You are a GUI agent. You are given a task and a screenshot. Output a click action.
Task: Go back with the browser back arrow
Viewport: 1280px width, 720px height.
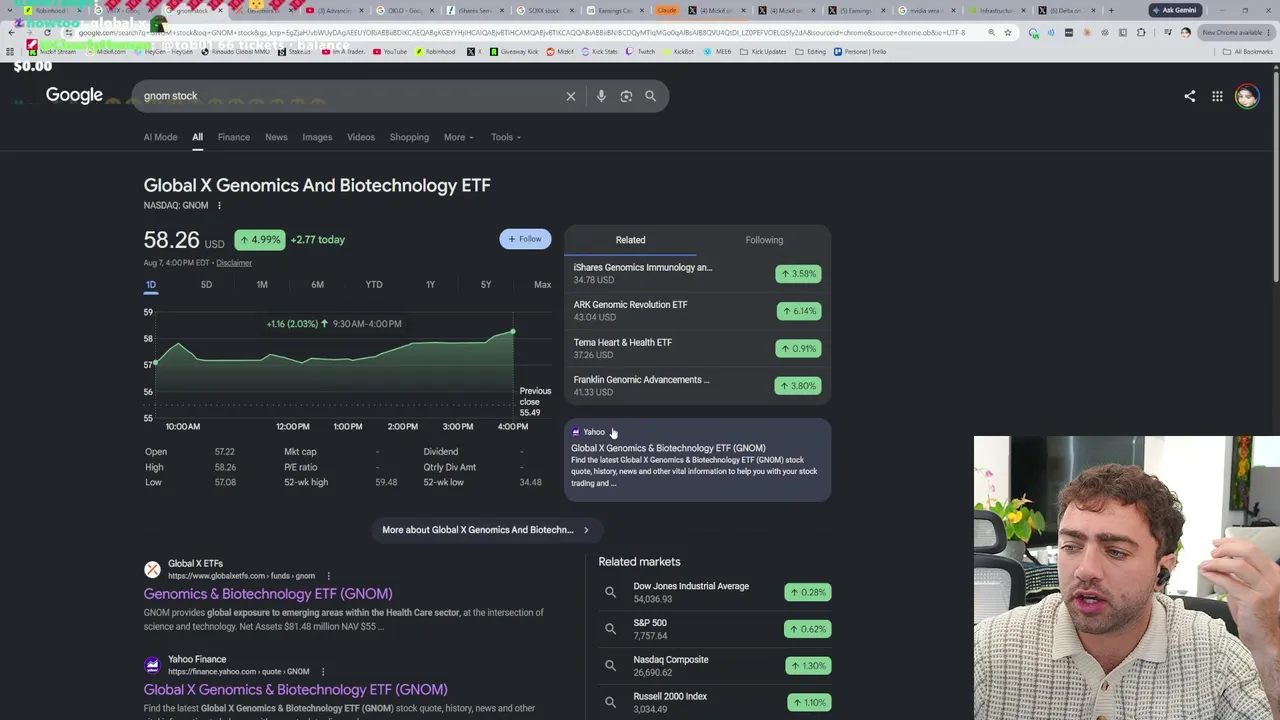click(x=11, y=33)
